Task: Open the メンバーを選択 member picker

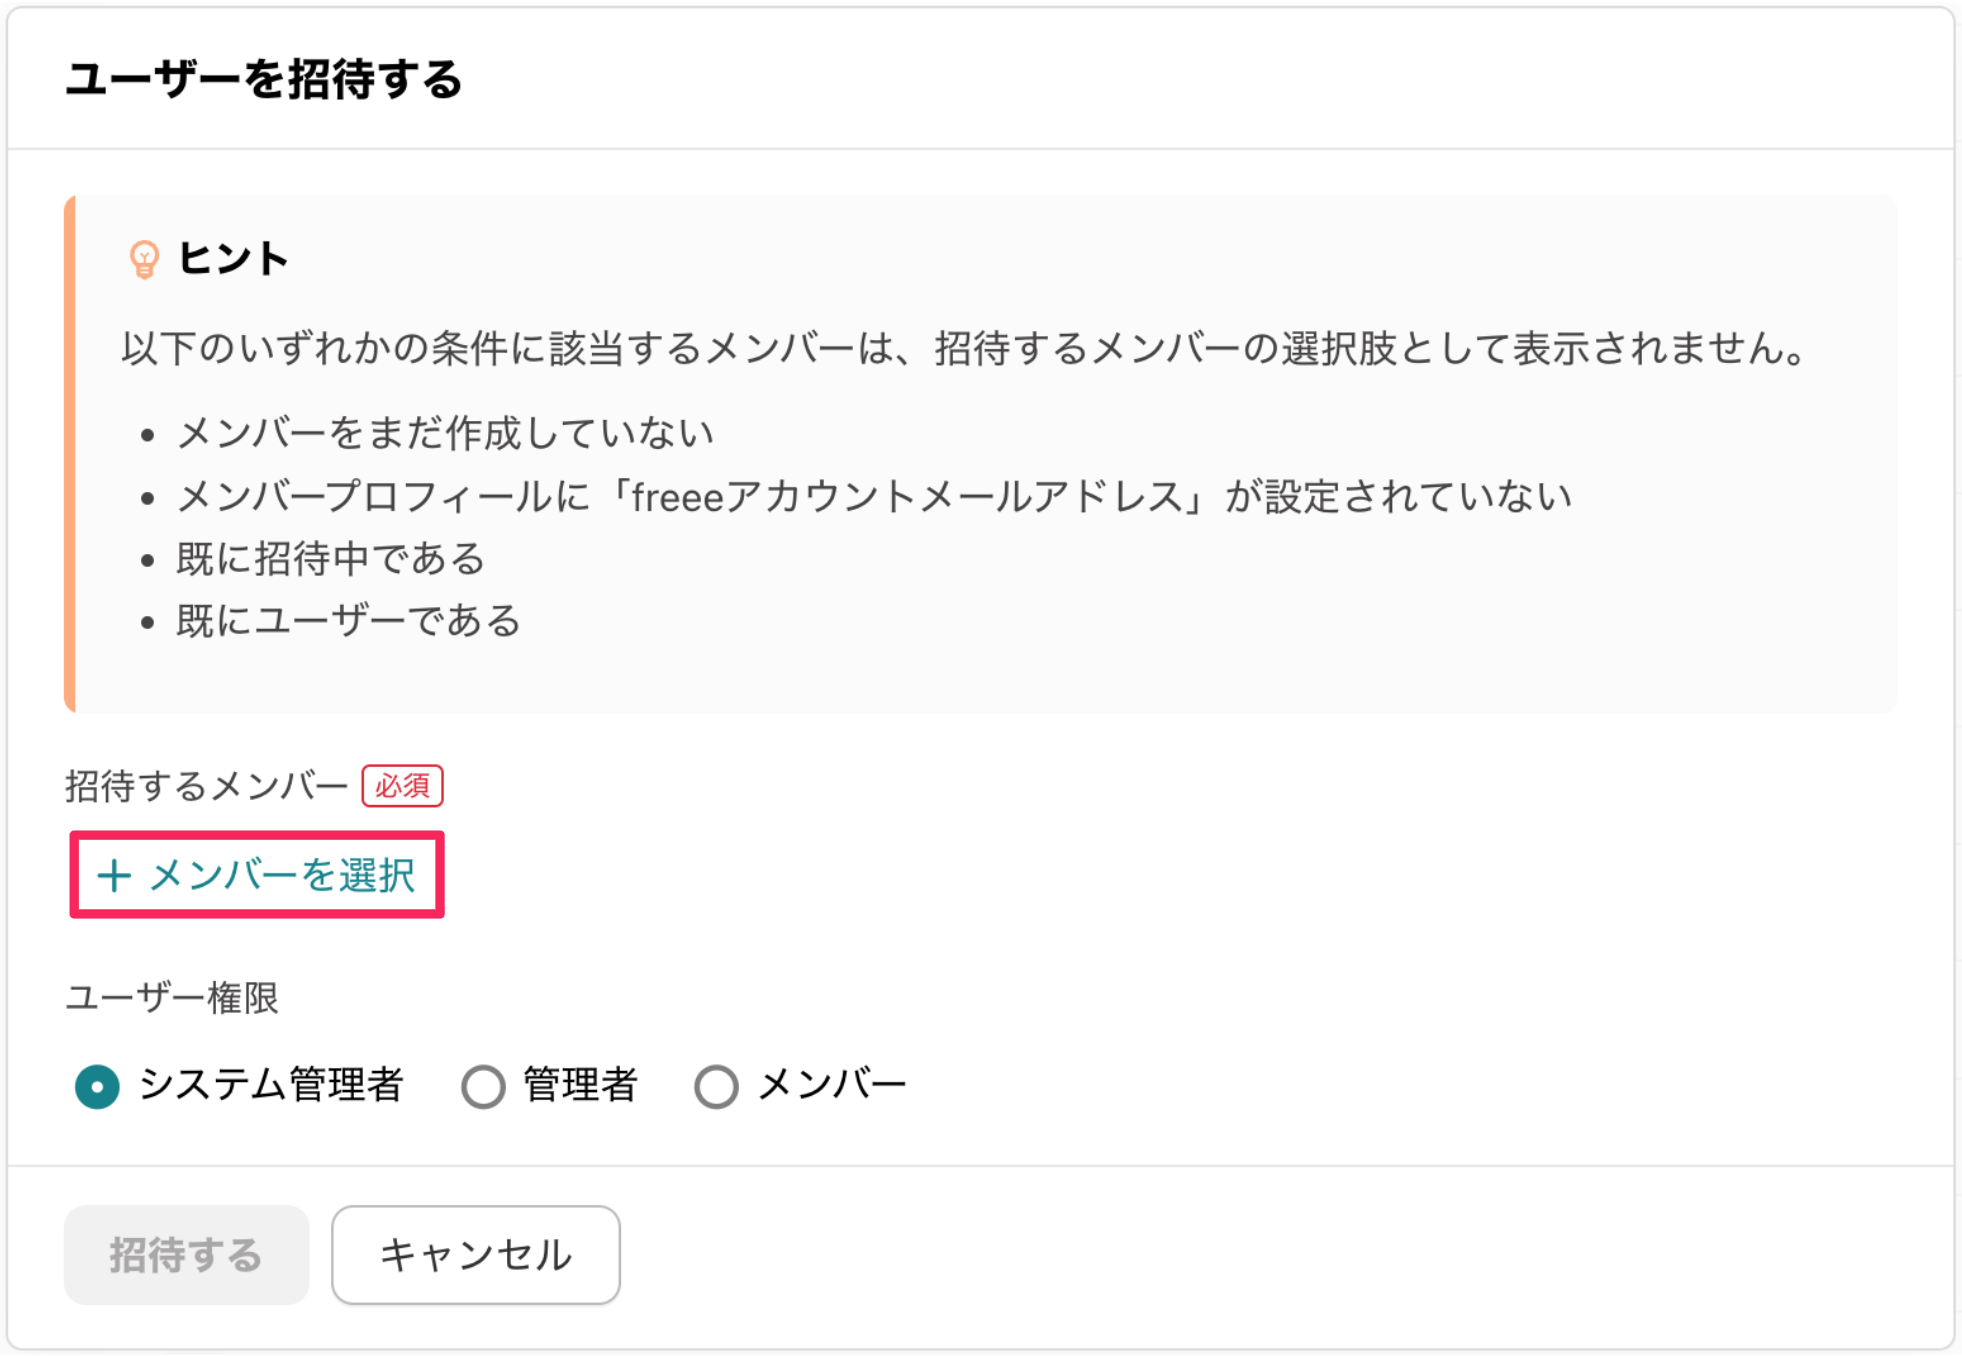Action: pyautogui.click(x=256, y=875)
